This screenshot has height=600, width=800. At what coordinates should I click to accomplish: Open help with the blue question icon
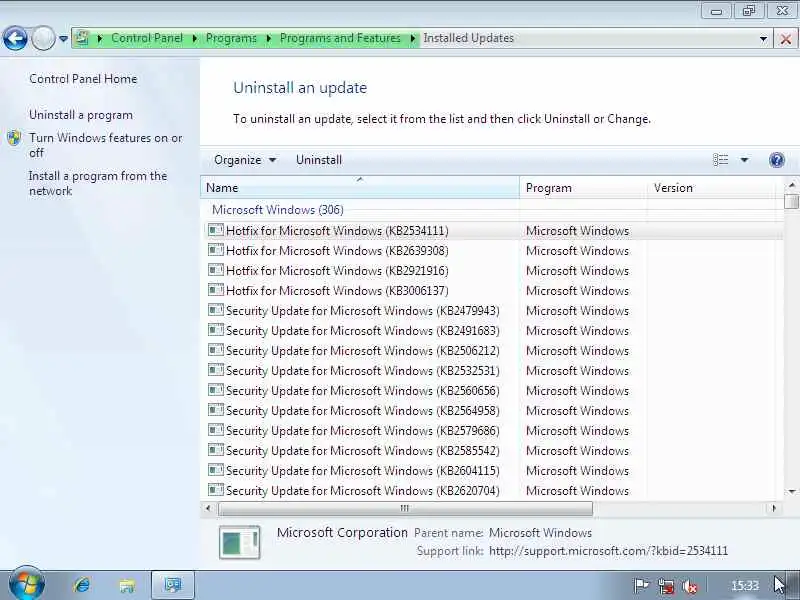pyautogui.click(x=777, y=160)
